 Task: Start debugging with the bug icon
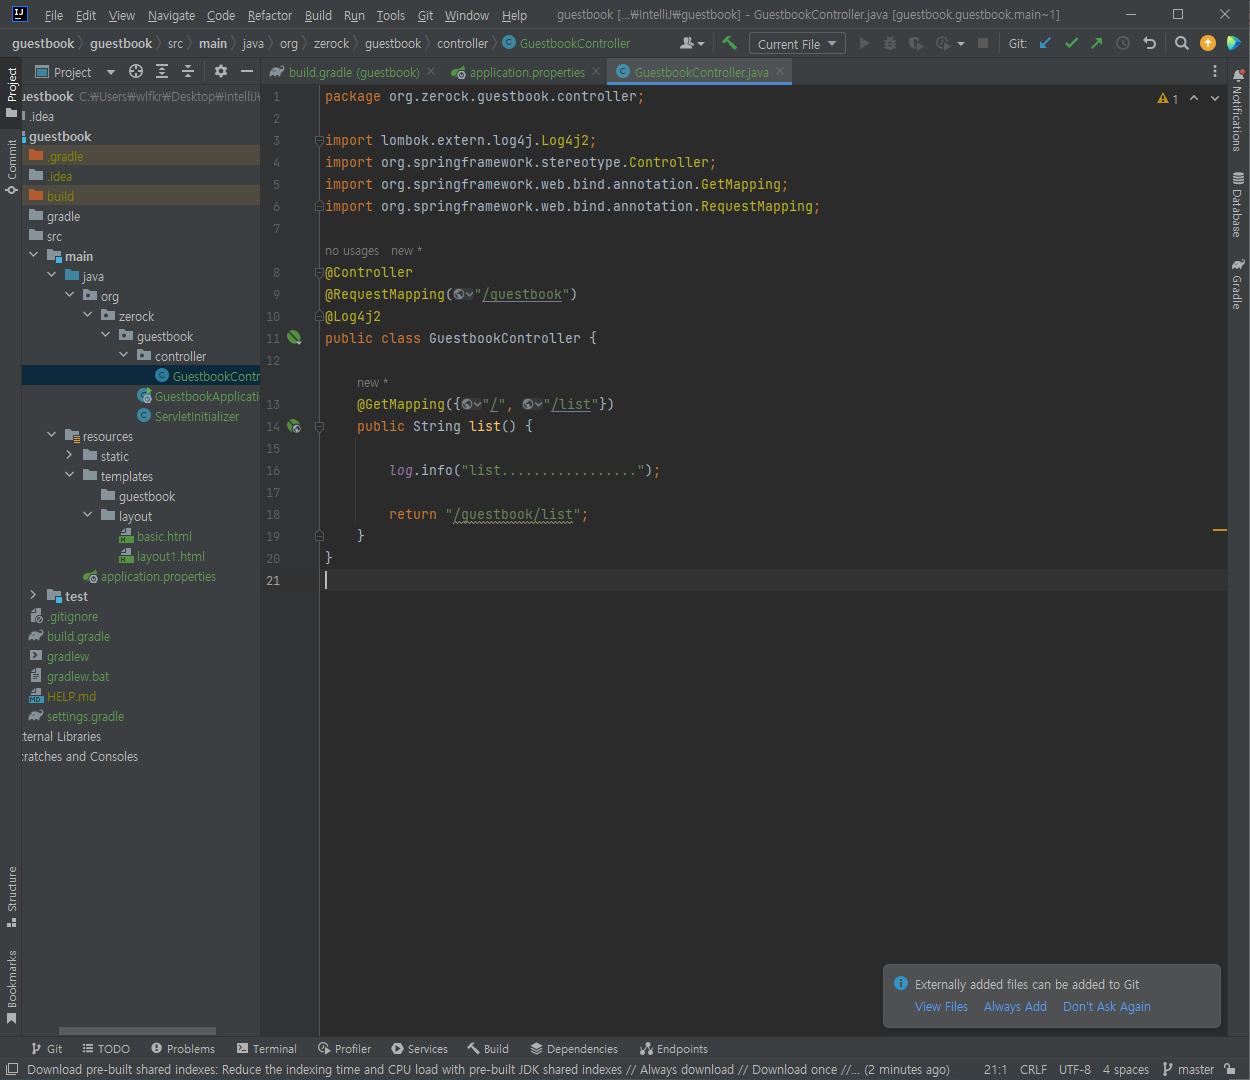tap(890, 43)
